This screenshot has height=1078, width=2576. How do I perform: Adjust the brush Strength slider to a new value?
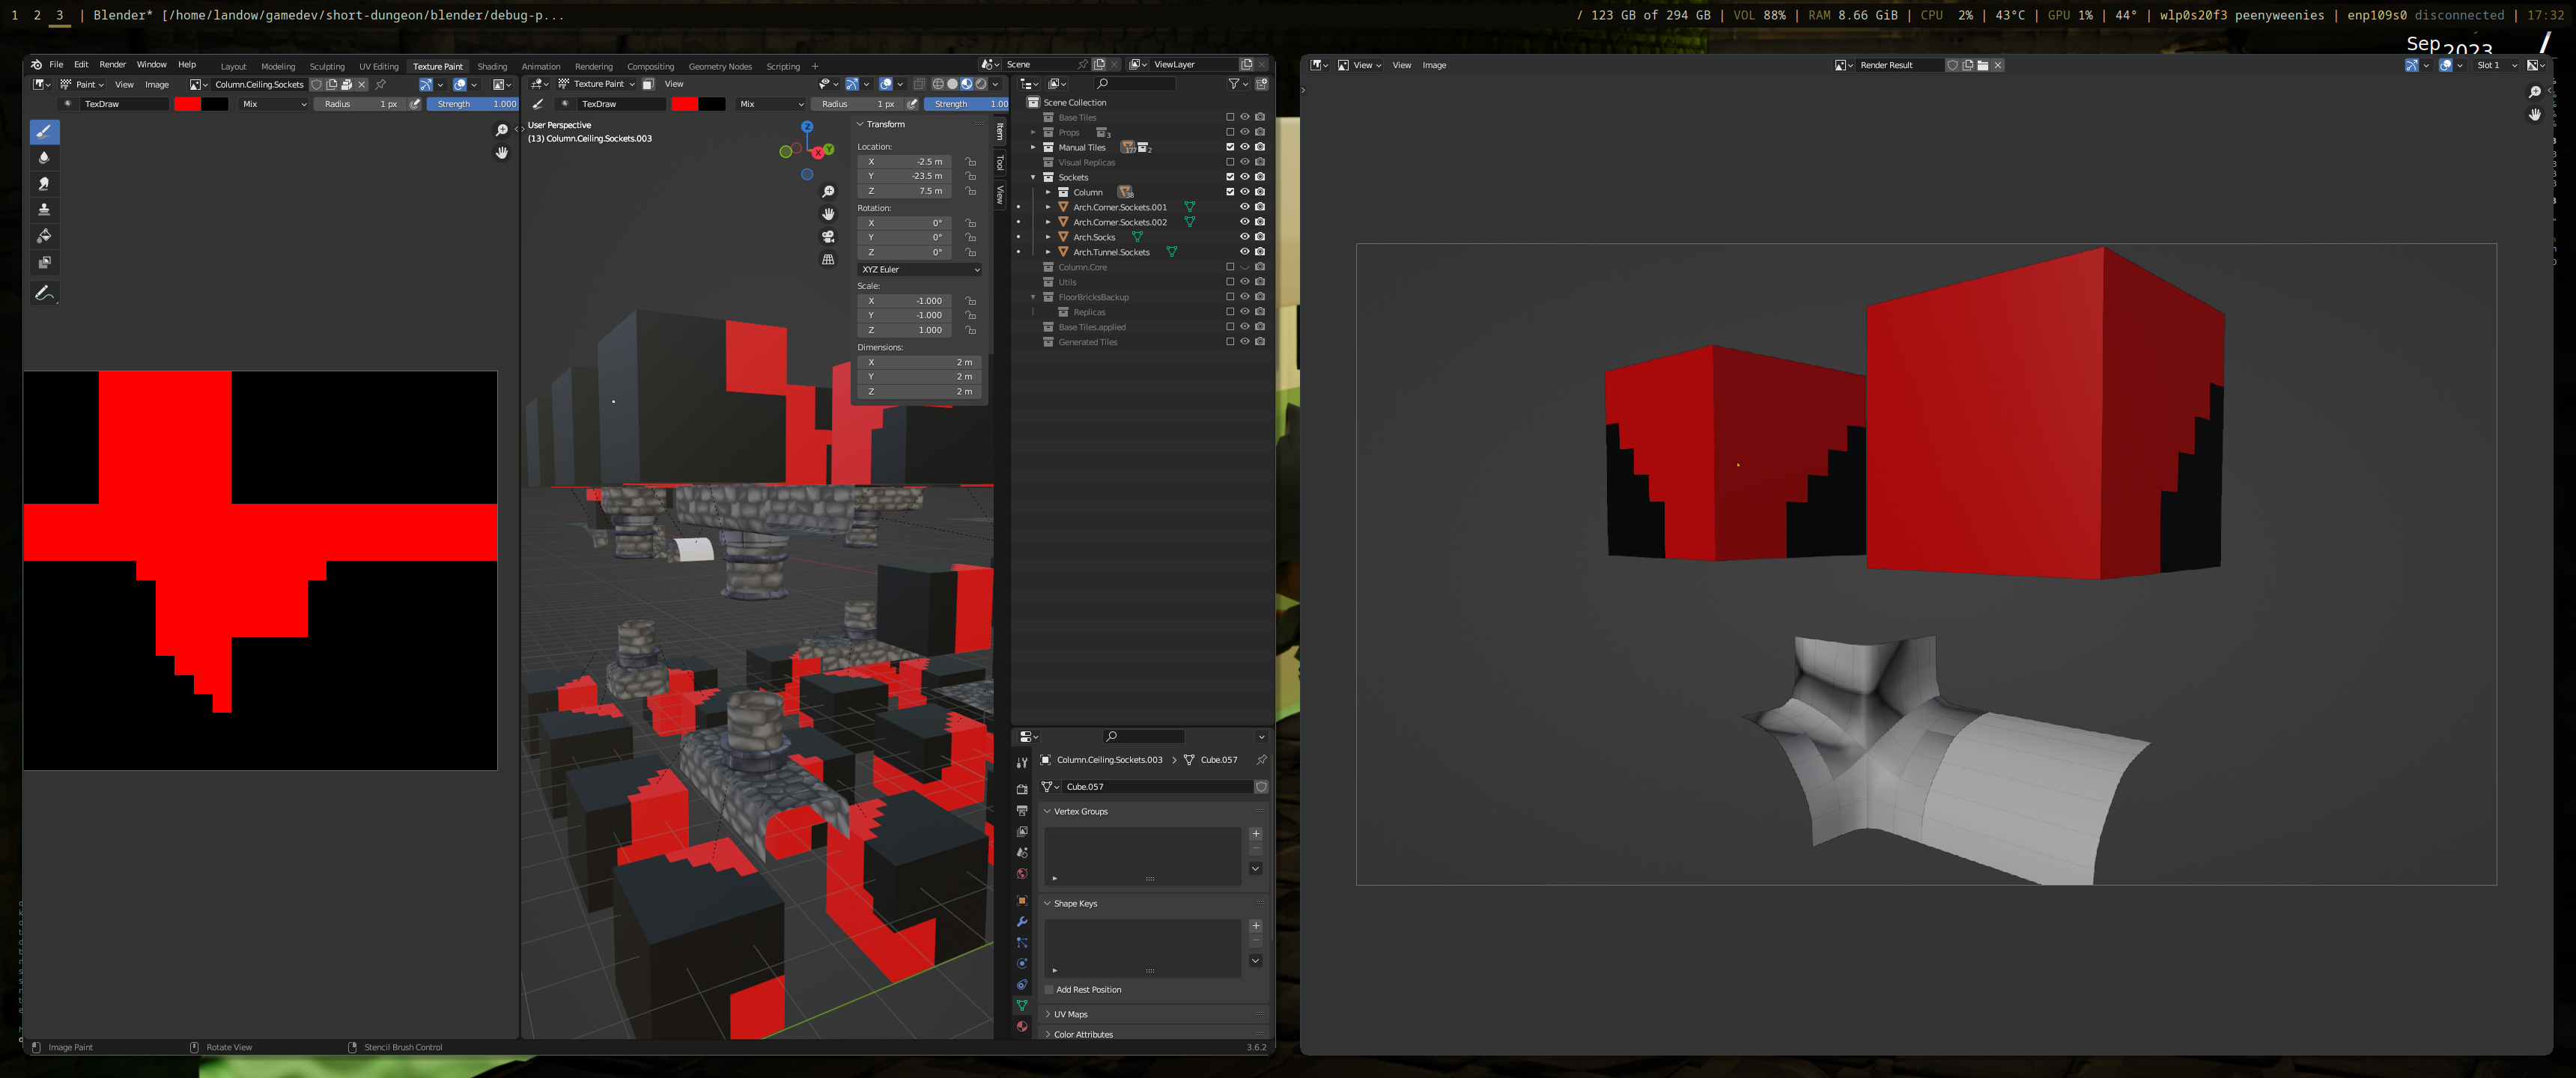pos(472,104)
